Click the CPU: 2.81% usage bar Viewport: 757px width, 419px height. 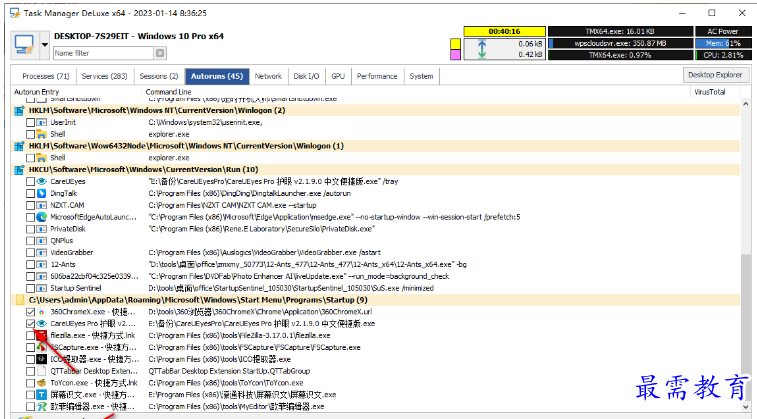[x=722, y=55]
